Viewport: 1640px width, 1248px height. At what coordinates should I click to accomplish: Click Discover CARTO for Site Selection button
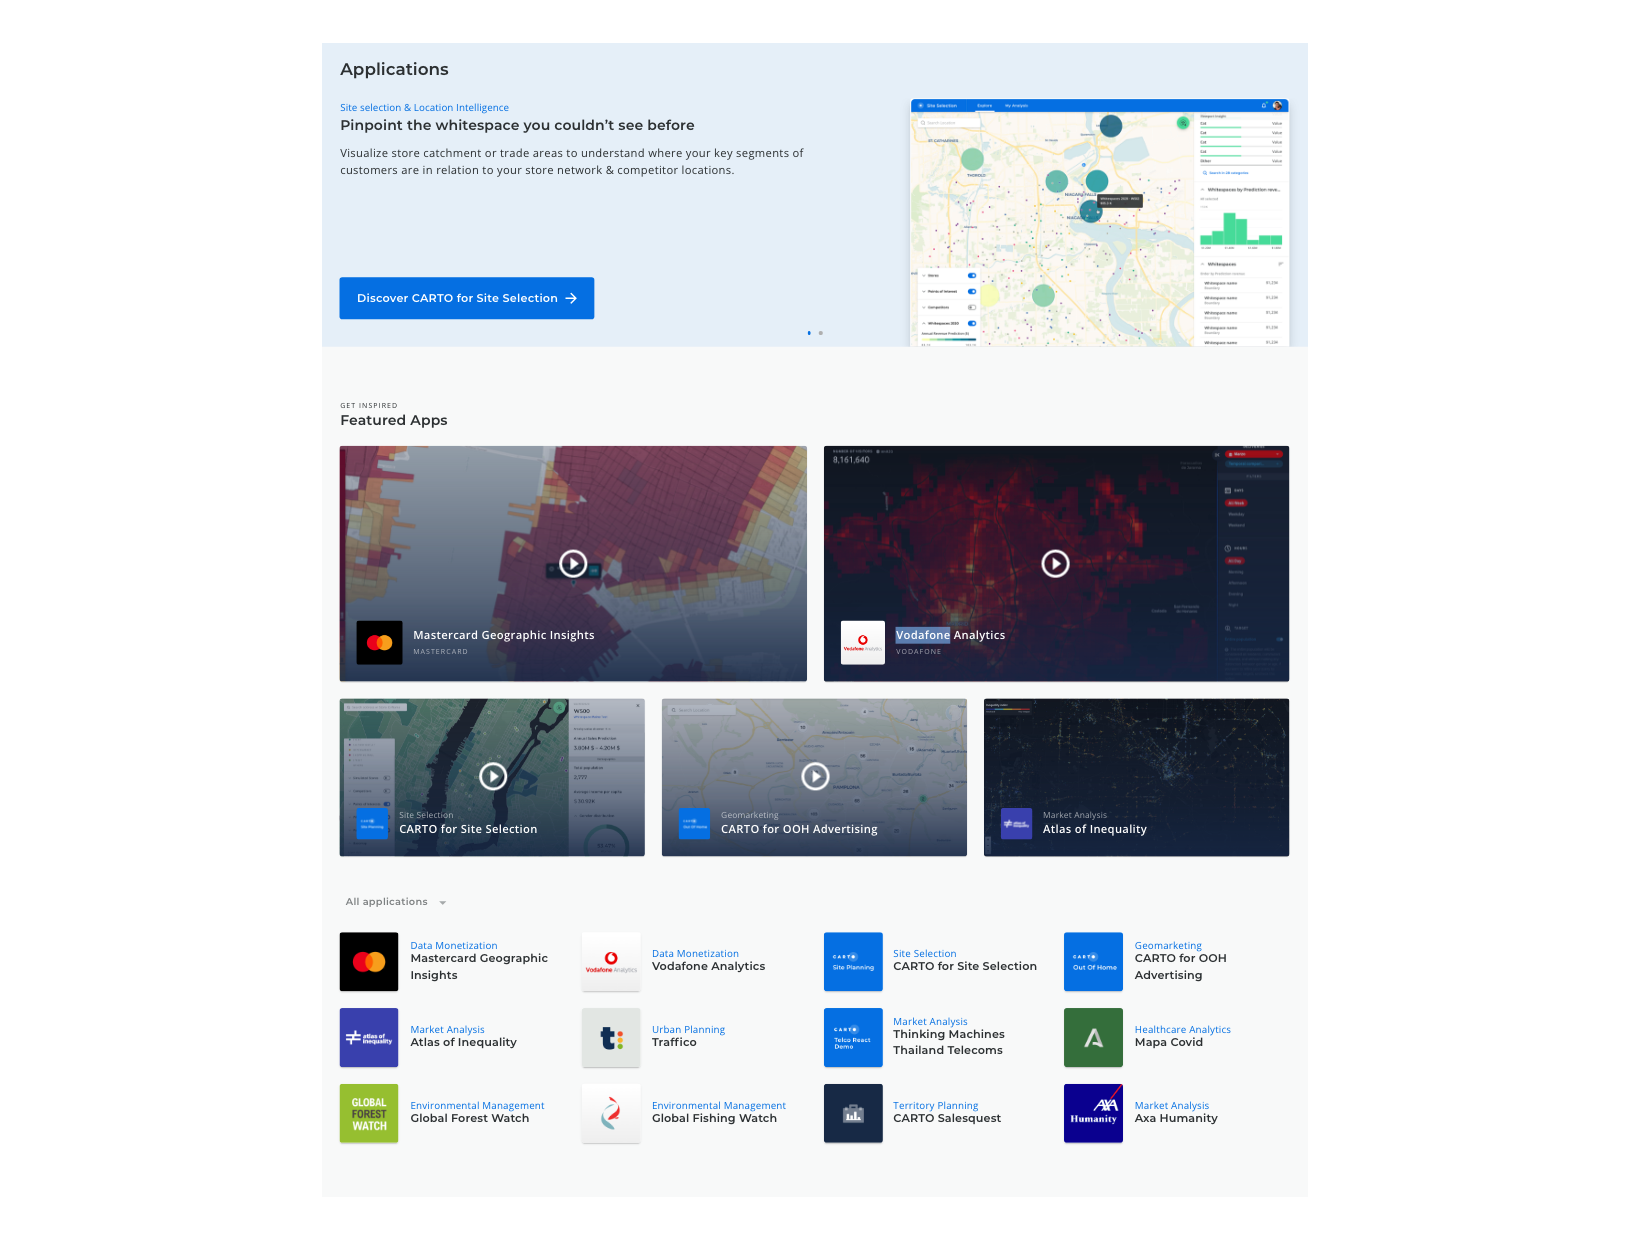pyautogui.click(x=467, y=298)
